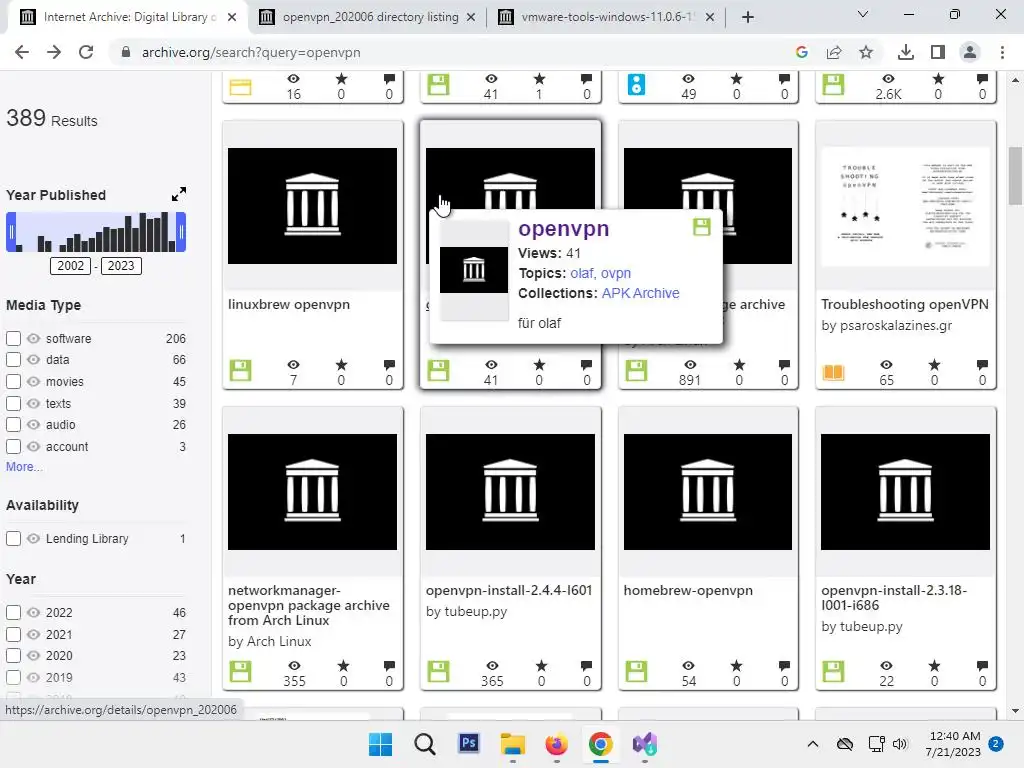Expand the Year Published histogram
Screen dimensions: 1024x768
(178, 194)
